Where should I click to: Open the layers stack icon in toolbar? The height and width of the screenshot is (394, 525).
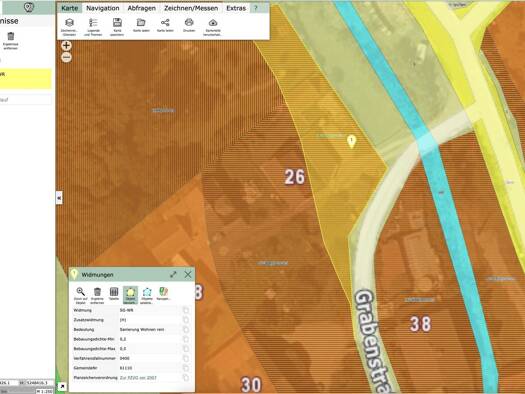coord(69,26)
